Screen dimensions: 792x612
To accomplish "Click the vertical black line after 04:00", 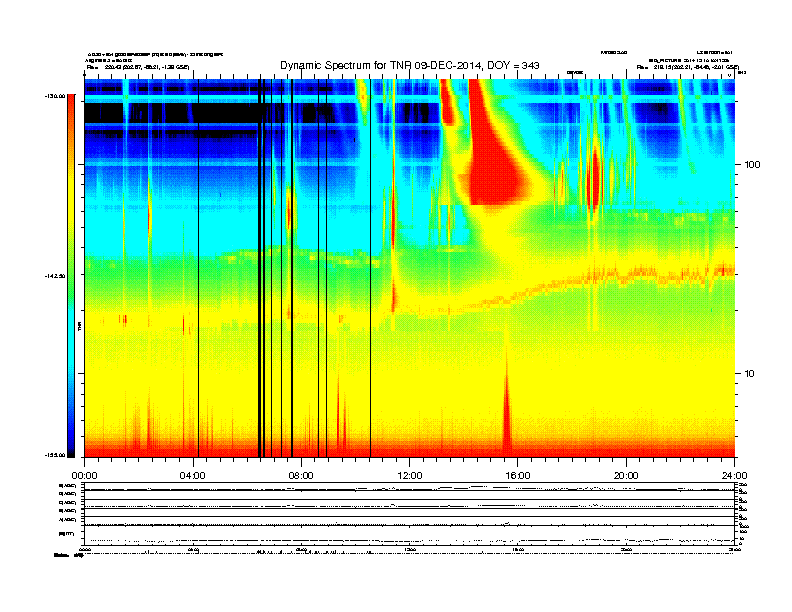I will [198, 268].
